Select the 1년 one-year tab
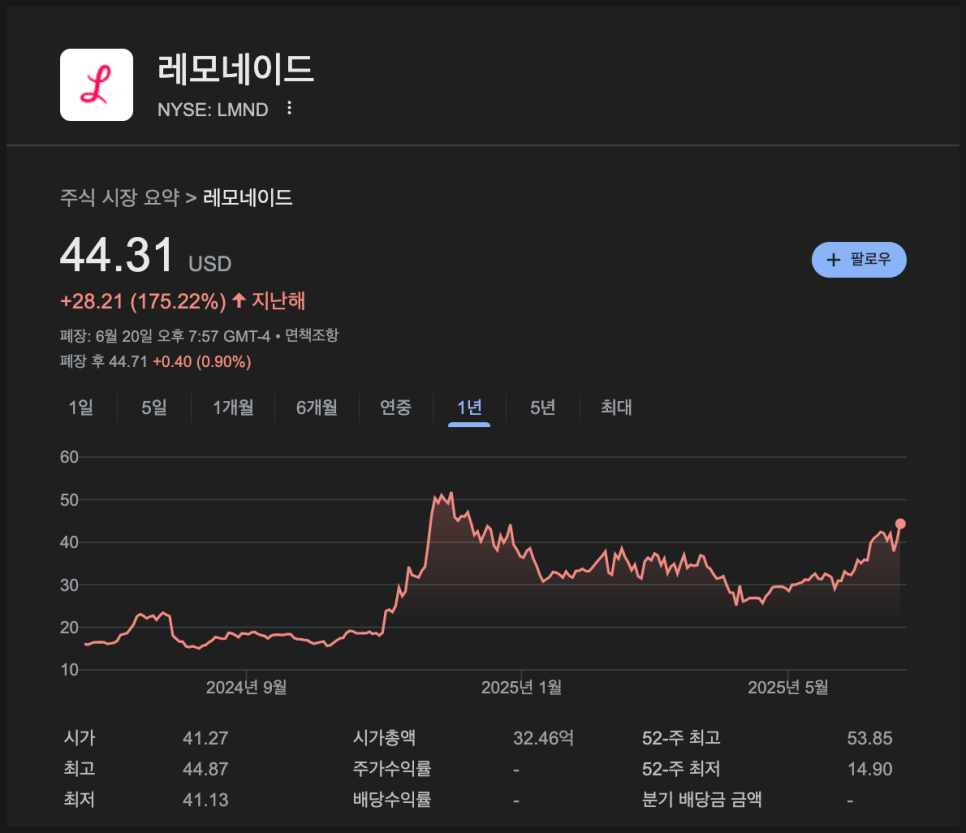Viewport: 966px width, 833px height. point(469,407)
